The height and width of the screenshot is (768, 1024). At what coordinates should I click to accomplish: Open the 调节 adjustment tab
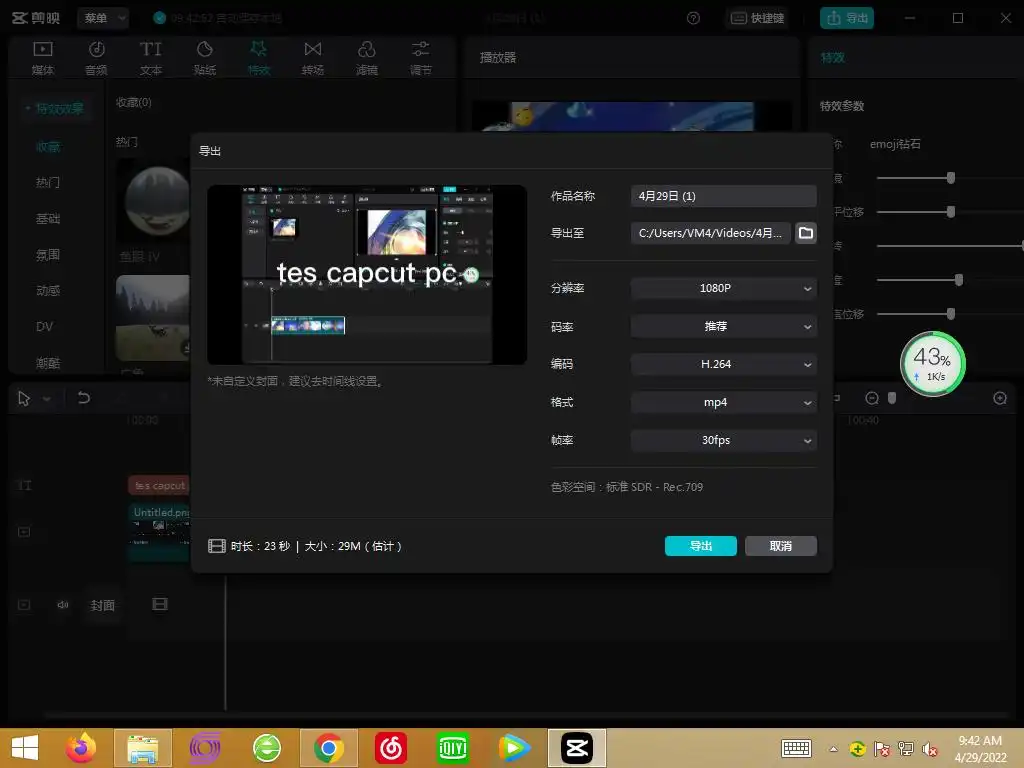click(421, 57)
